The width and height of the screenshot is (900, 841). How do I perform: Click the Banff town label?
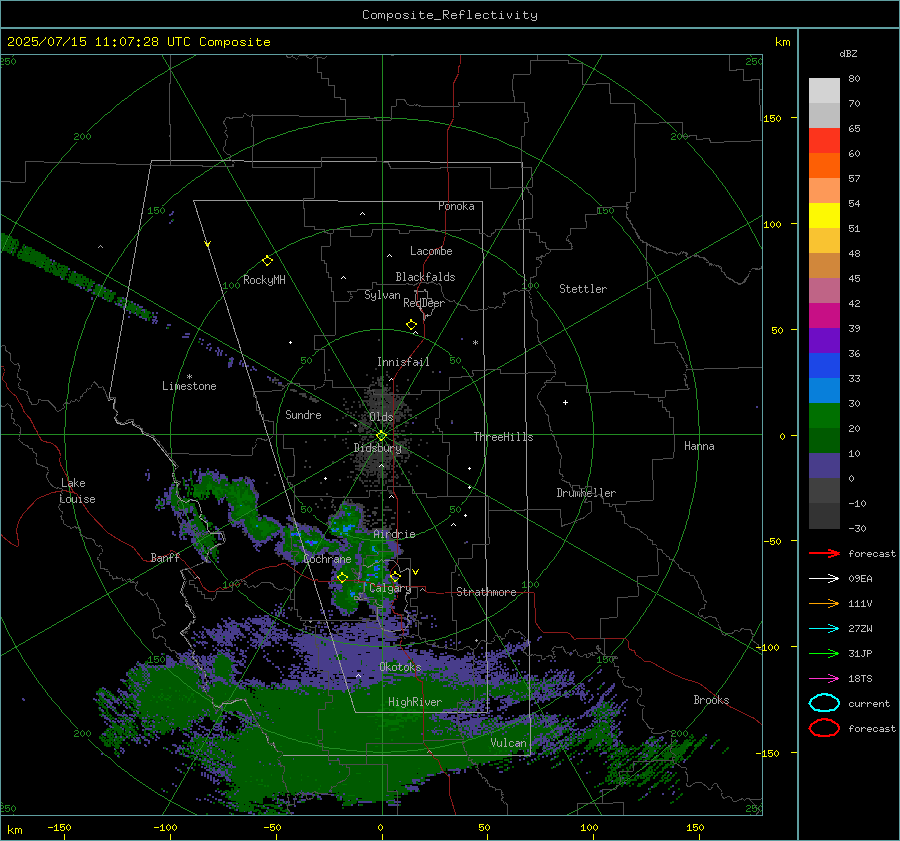(165, 558)
